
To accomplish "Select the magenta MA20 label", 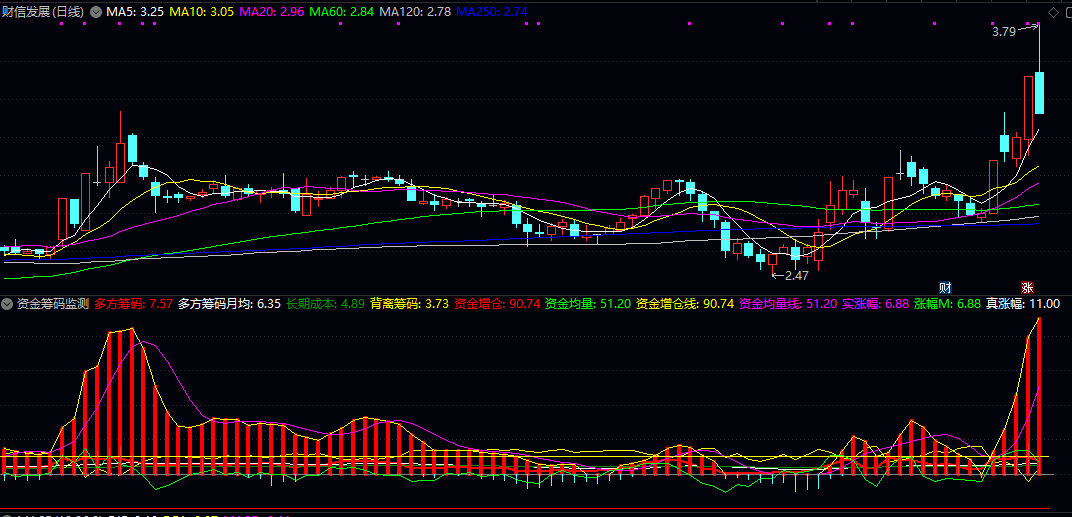I will point(272,12).
